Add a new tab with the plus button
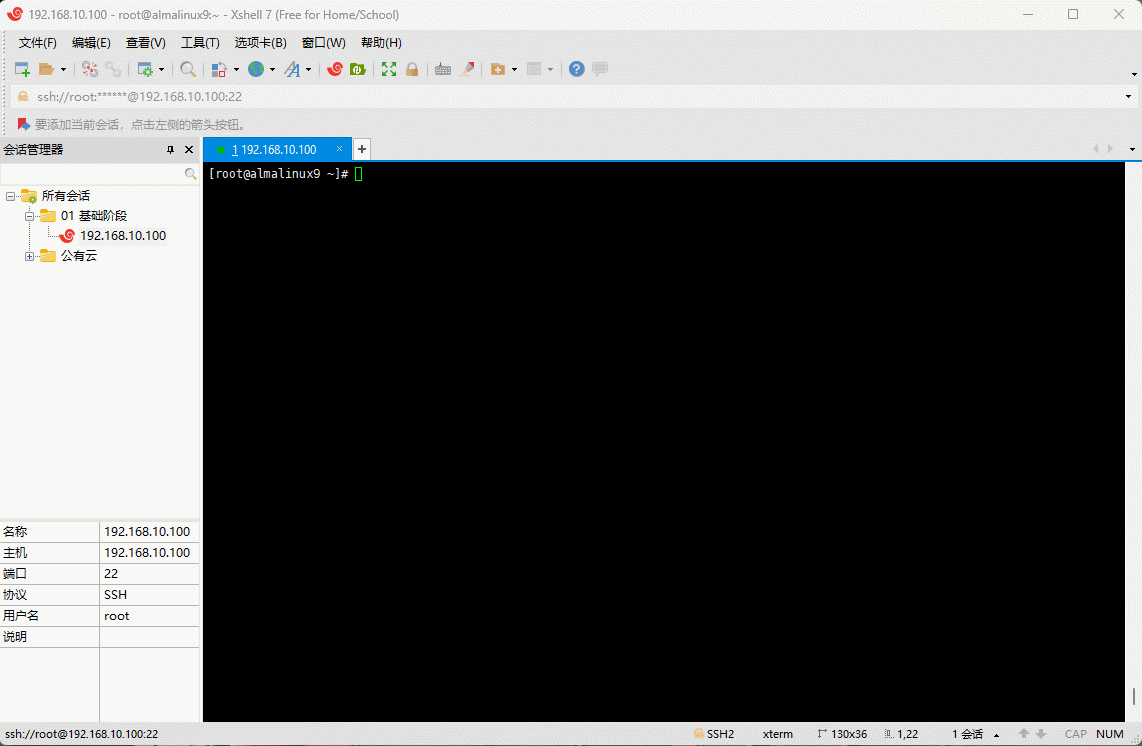The image size is (1142, 746). (362, 149)
